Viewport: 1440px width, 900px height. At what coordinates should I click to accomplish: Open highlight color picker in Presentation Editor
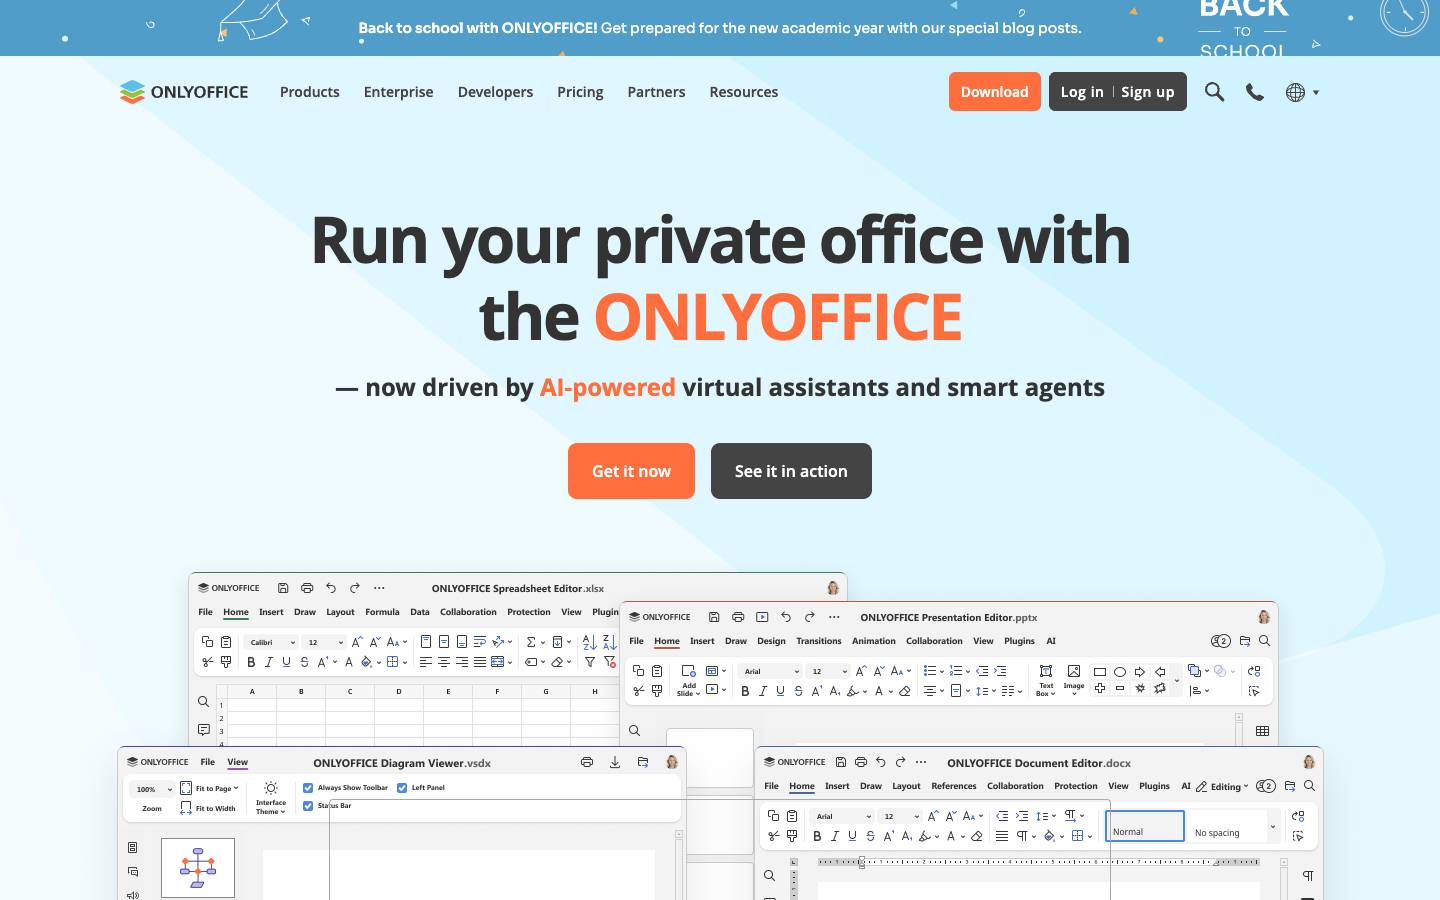(856, 691)
